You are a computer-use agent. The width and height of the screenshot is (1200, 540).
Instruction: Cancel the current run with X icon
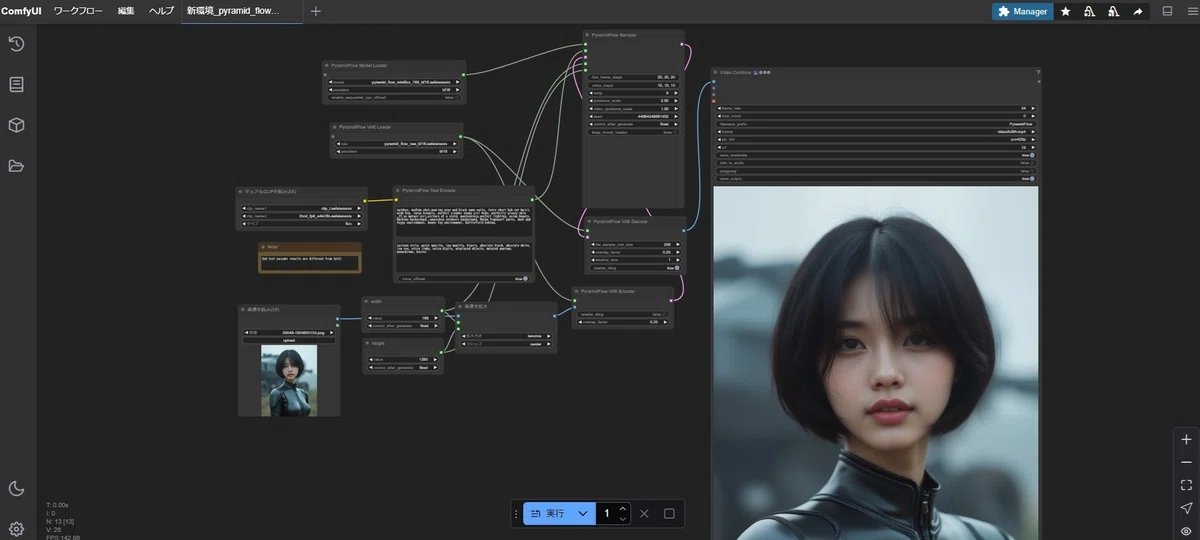644,513
